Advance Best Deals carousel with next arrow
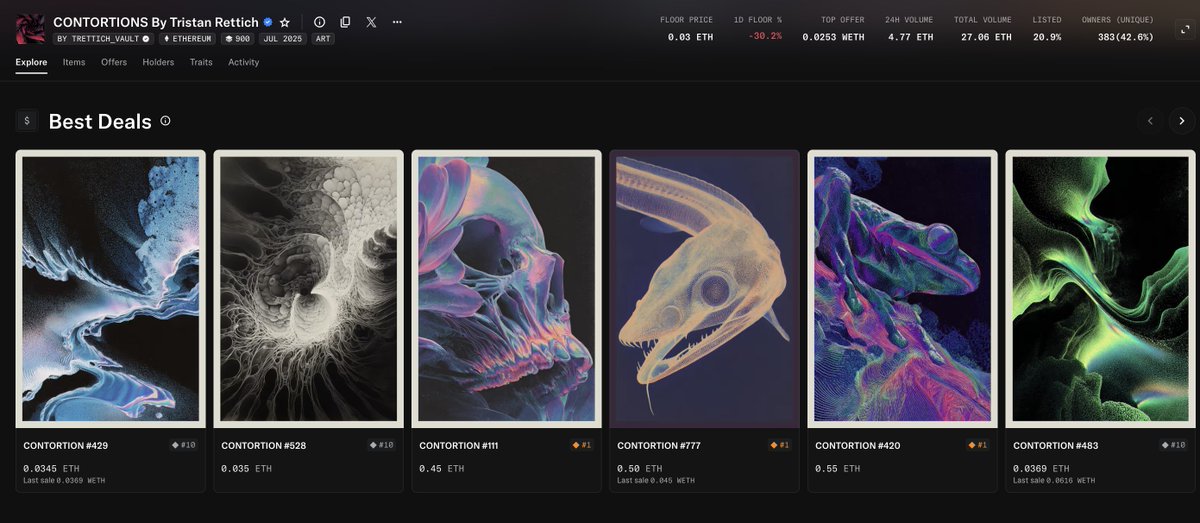1200x523 pixels. point(1182,121)
